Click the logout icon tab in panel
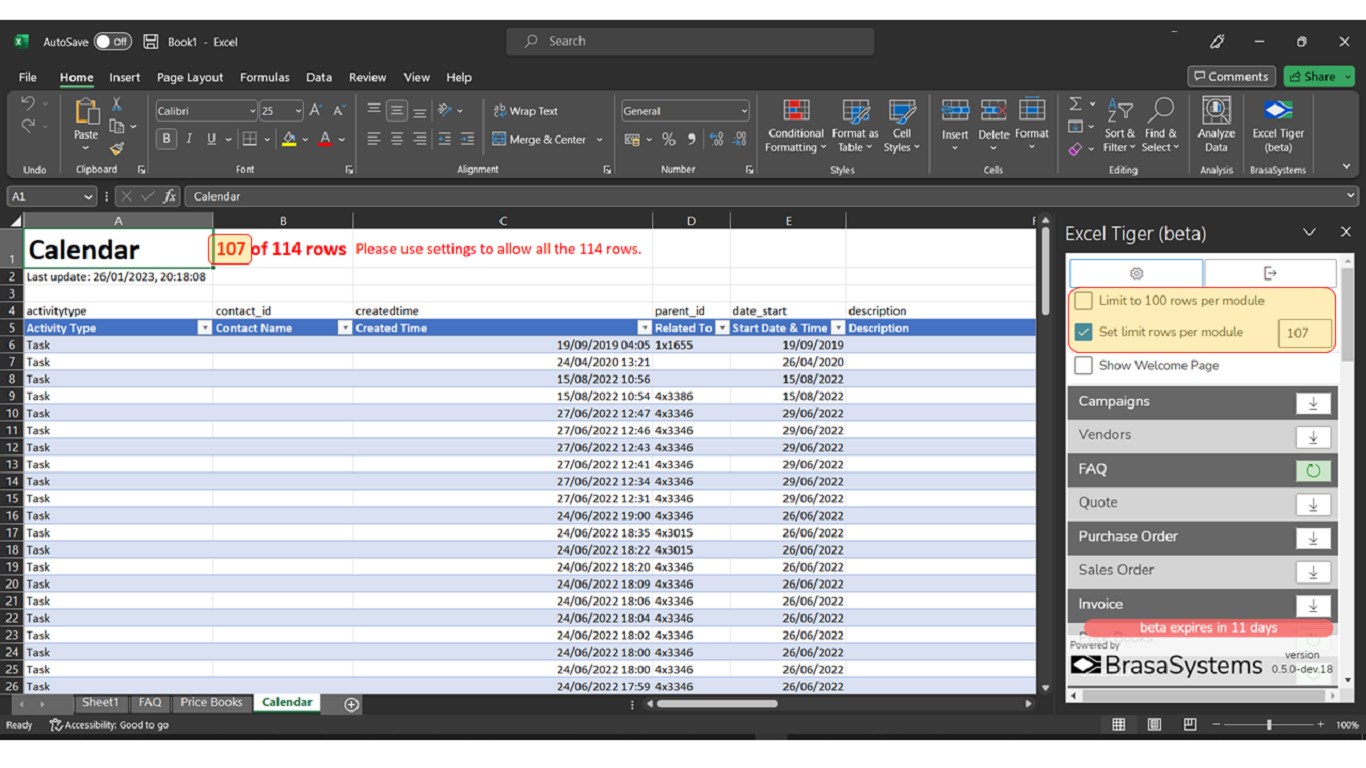Image resolution: width=1366 pixels, height=768 pixels. coord(1270,273)
